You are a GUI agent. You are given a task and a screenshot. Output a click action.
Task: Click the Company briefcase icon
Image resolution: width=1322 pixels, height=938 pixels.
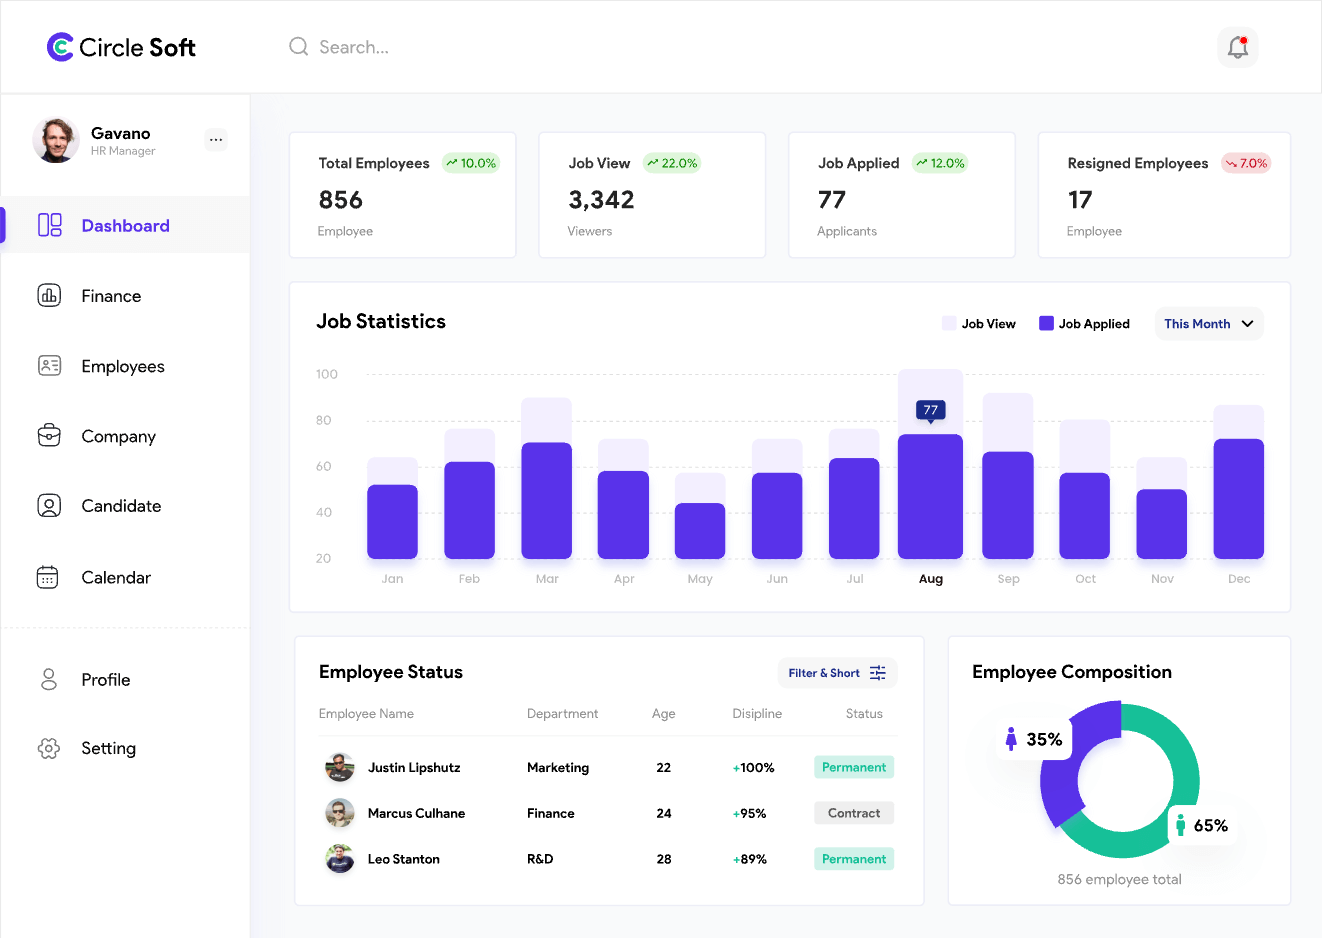[x=49, y=436]
